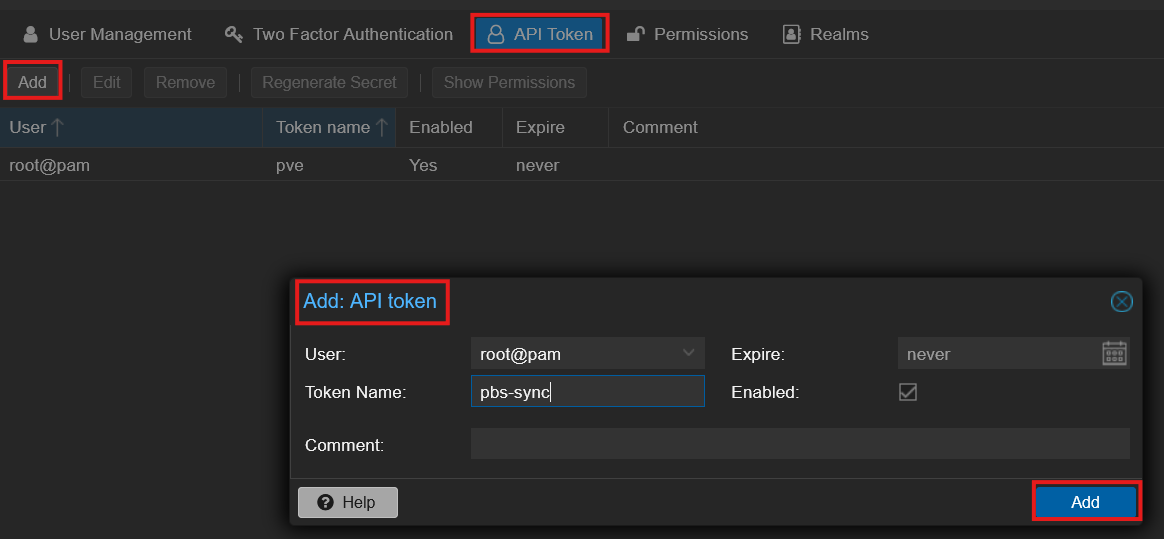The width and height of the screenshot is (1164, 539).
Task: Click Regenerate Secret button
Action: (x=330, y=82)
